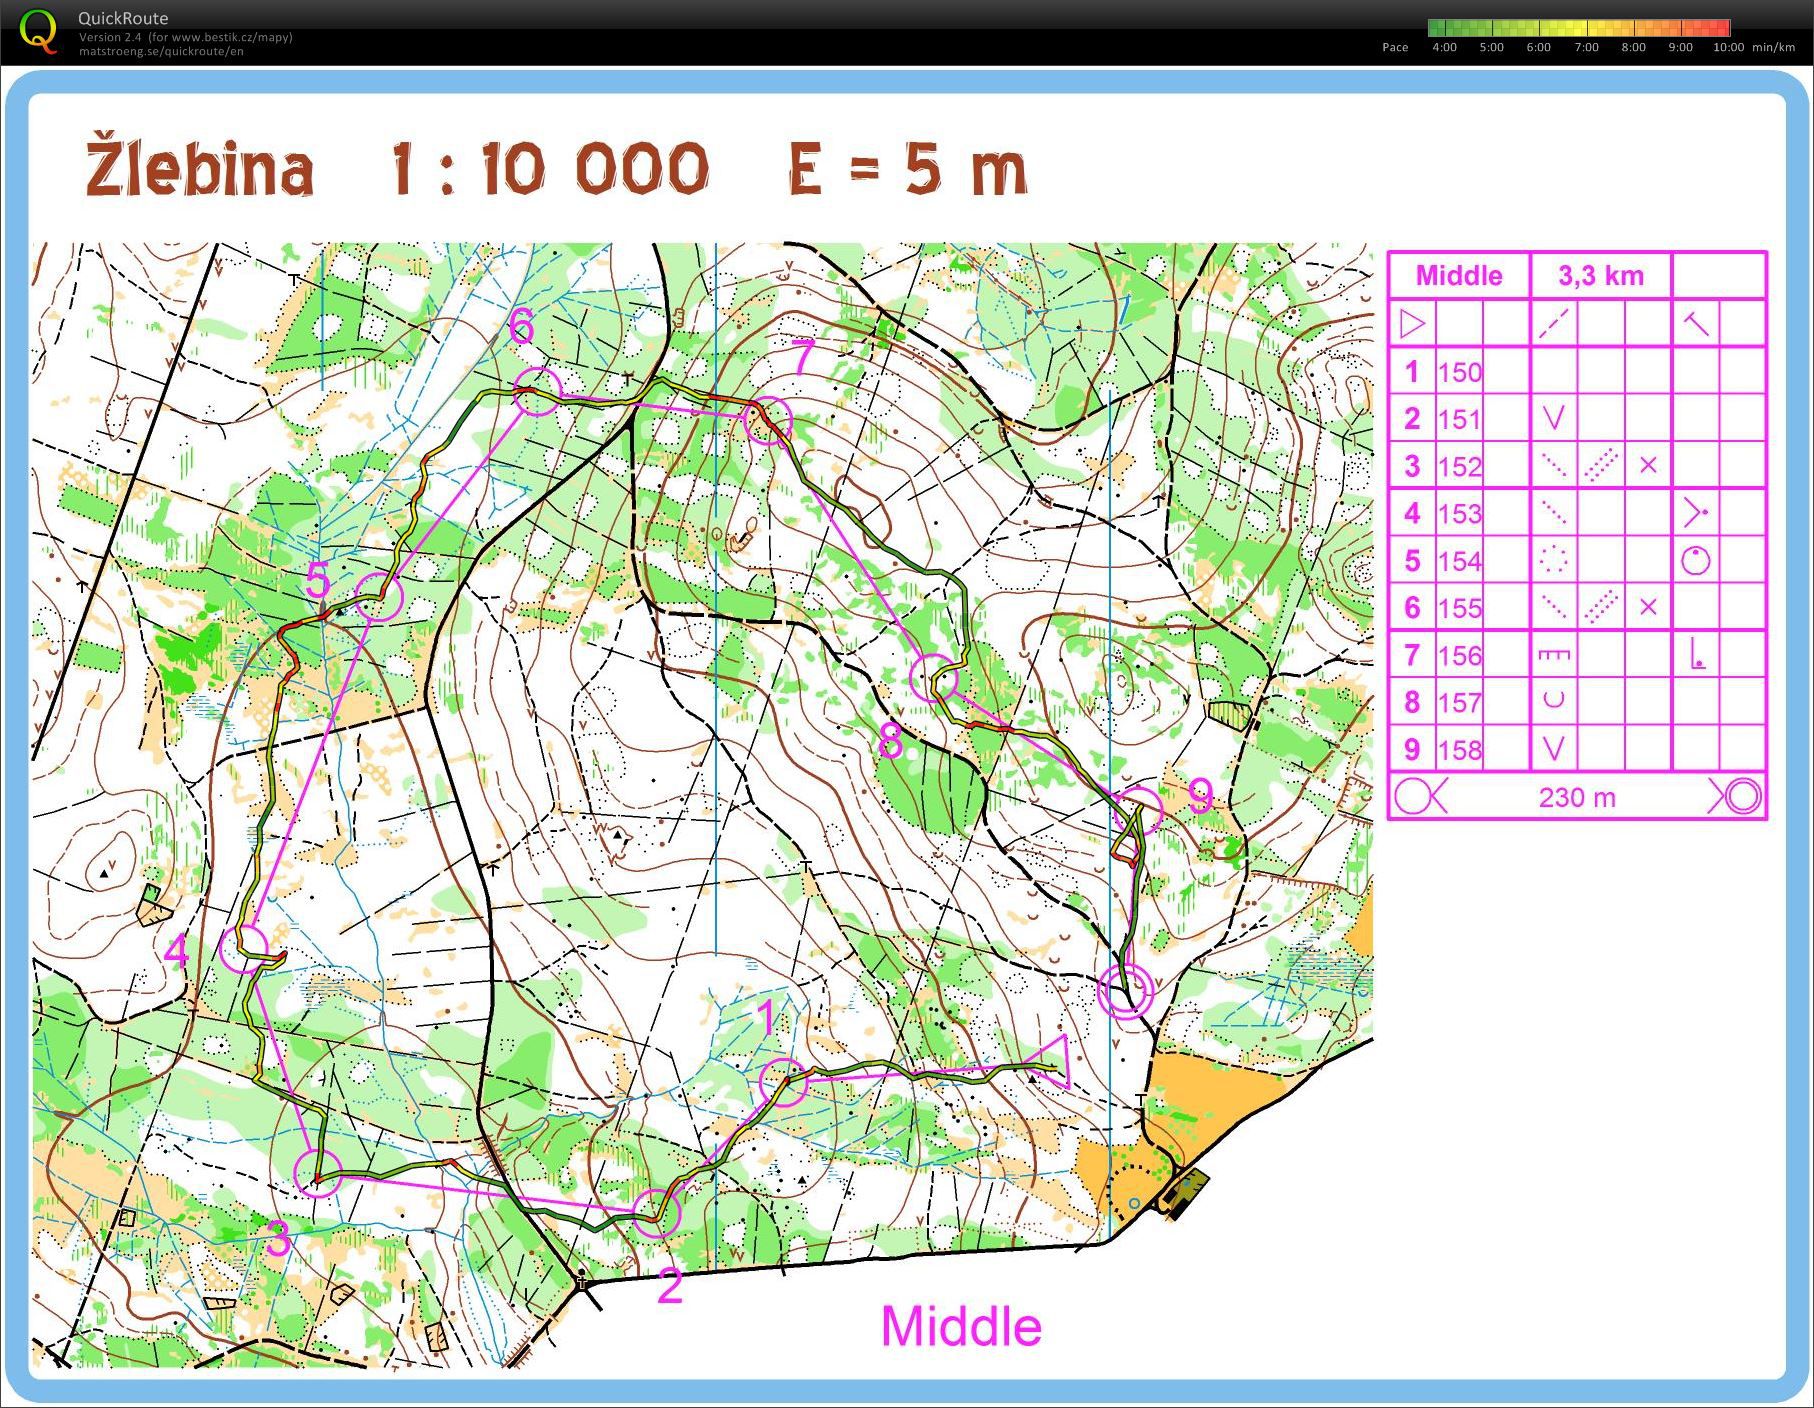Screen dimensions: 1814x1408
Task: Select control circle 1 on the map
Action: tap(783, 1082)
